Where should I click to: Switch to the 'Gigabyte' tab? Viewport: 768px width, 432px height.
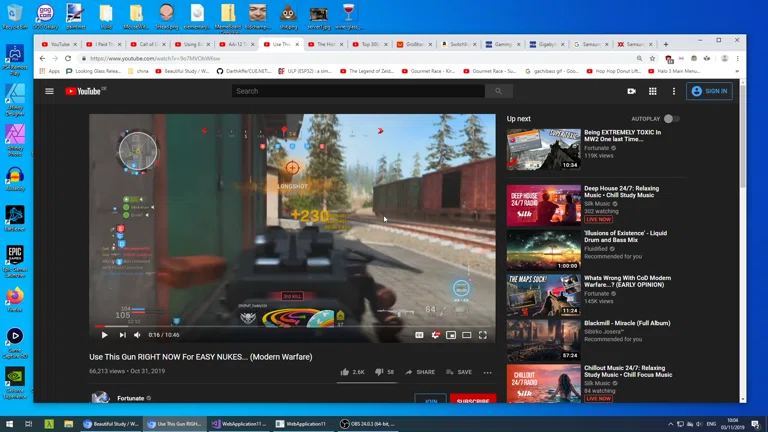[548, 44]
